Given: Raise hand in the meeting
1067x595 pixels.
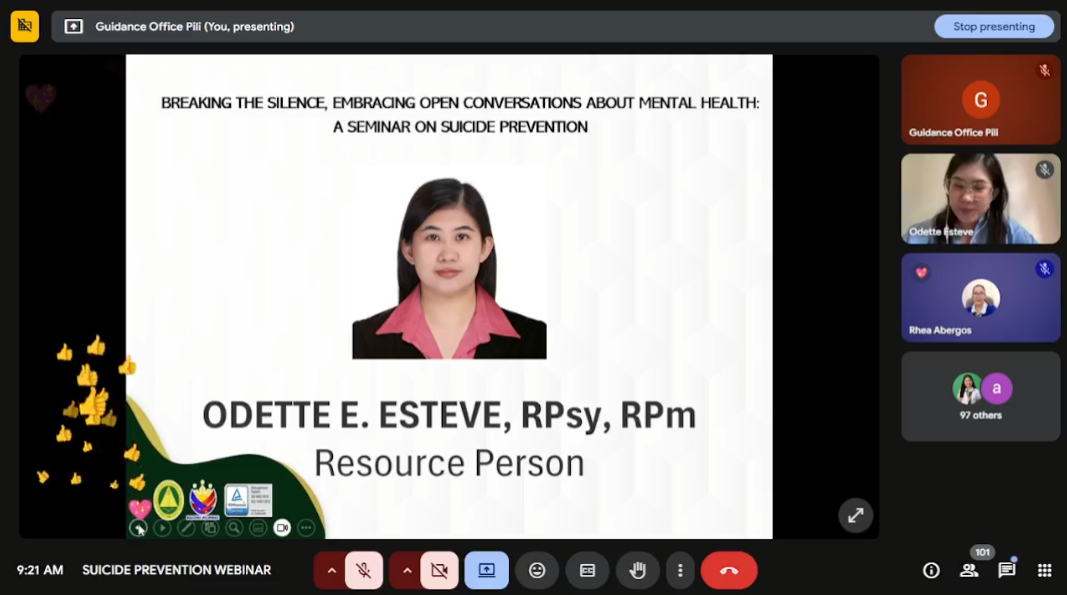Looking at the screenshot, I should pyautogui.click(x=637, y=570).
